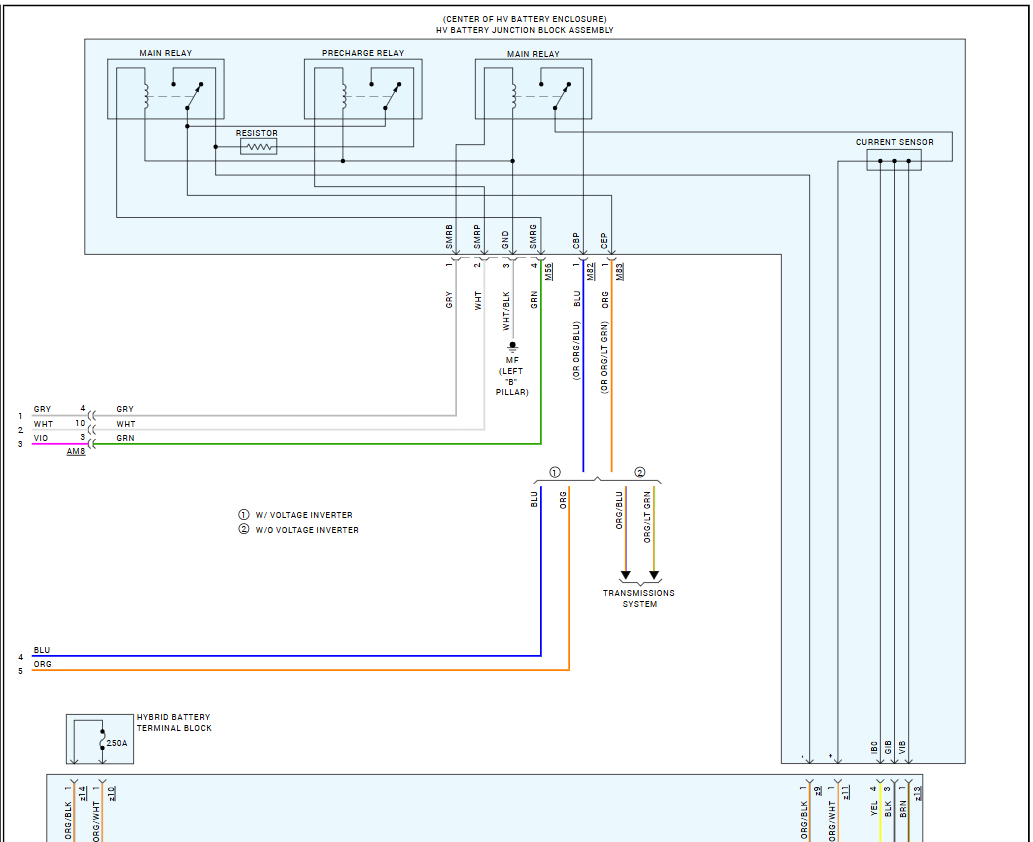Select connector reference 'M56'
The width and height of the screenshot is (1033, 842).
click(x=549, y=271)
